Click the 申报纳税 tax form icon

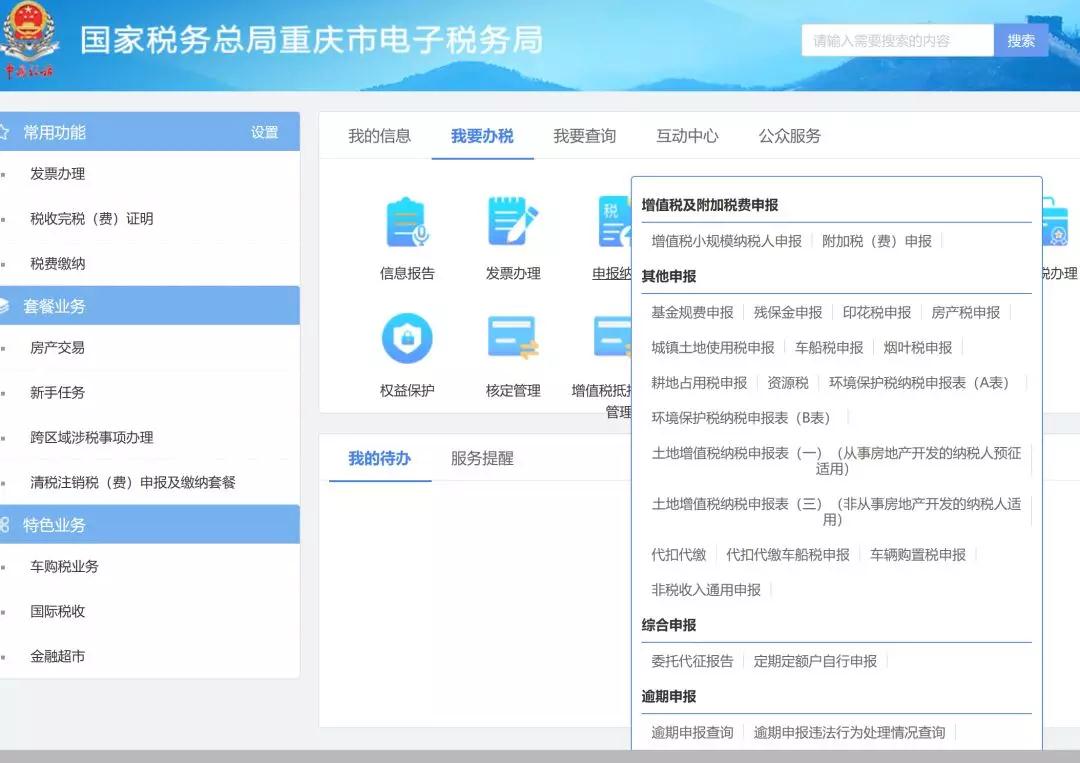615,222
